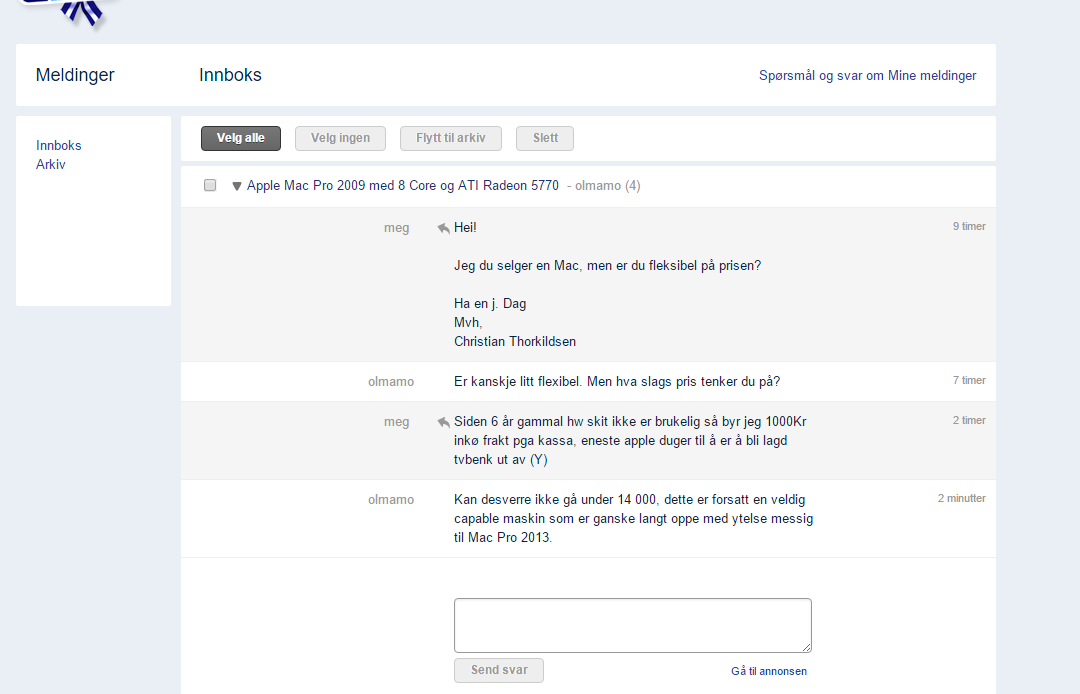The image size is (1080, 694).
Task: Open the Arkiv folder in sidebar
Action: pyautogui.click(x=51, y=164)
